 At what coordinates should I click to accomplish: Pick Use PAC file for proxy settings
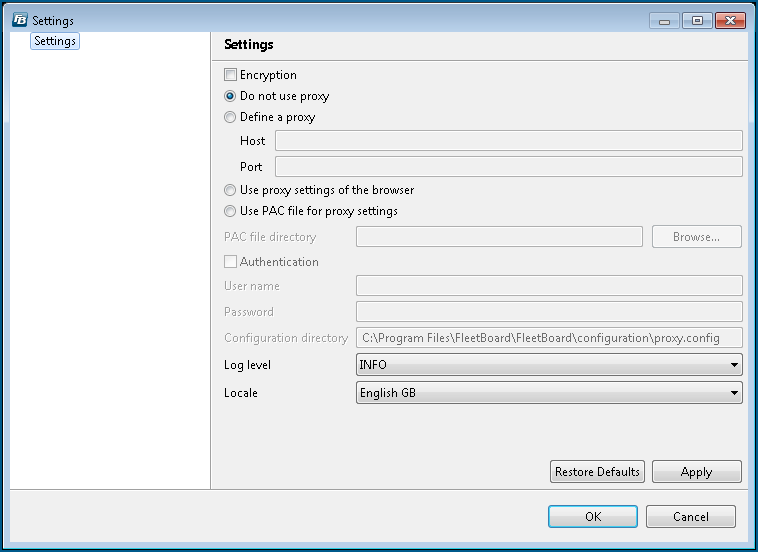point(231,211)
